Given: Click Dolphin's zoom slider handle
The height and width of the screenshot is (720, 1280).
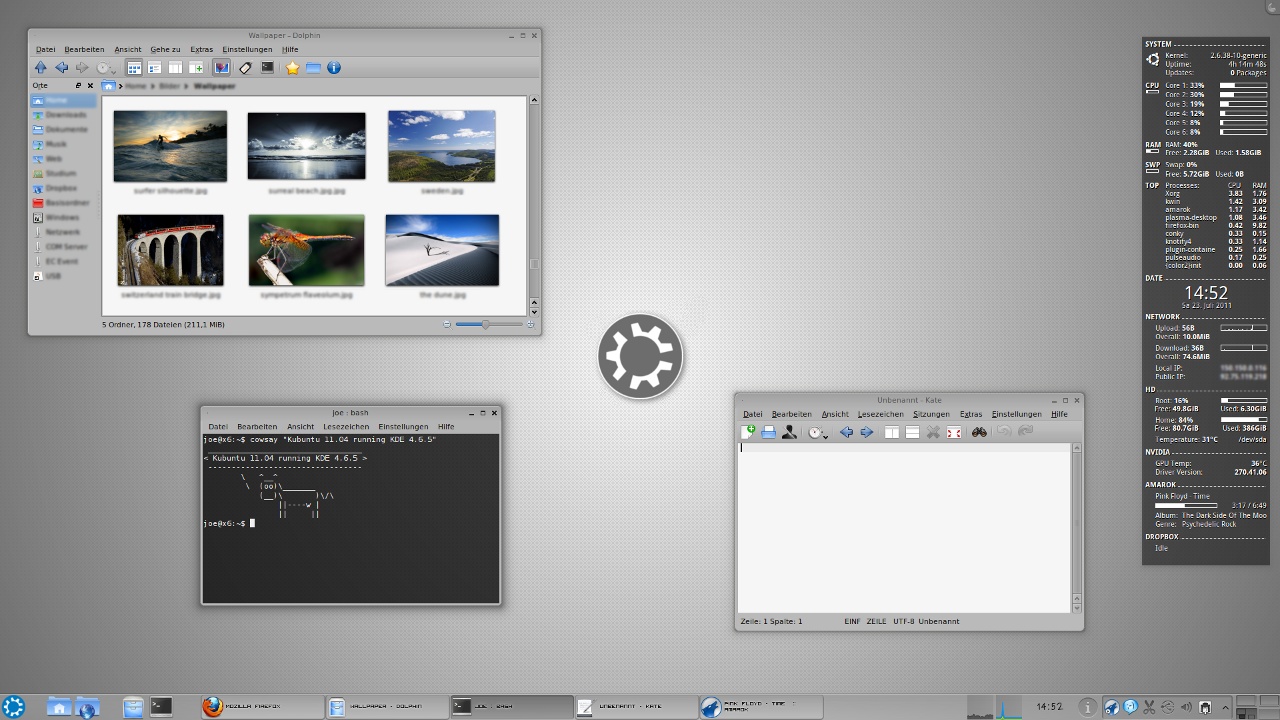Looking at the screenshot, I should click(485, 324).
